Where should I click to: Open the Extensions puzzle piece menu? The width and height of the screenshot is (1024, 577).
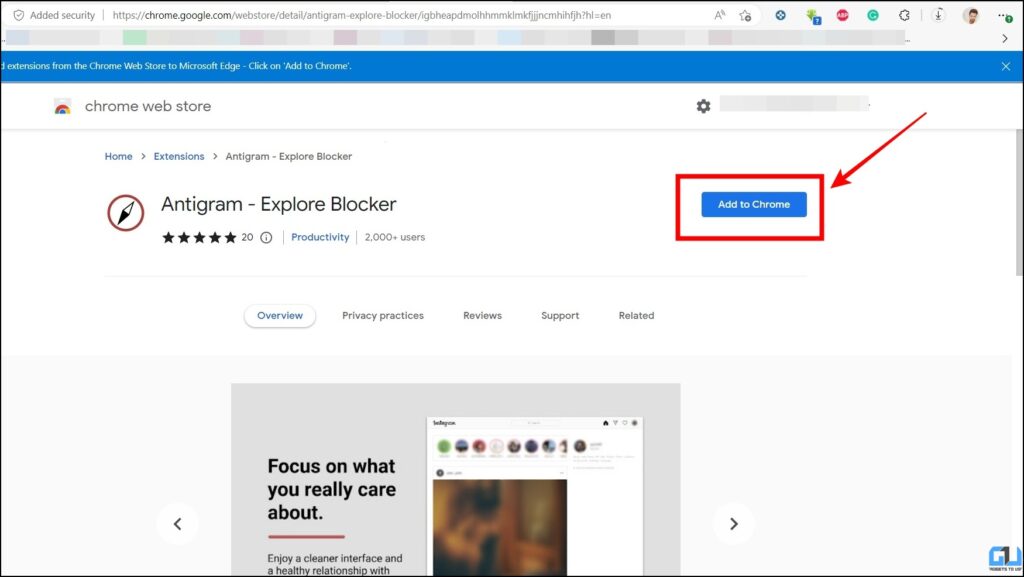point(904,15)
